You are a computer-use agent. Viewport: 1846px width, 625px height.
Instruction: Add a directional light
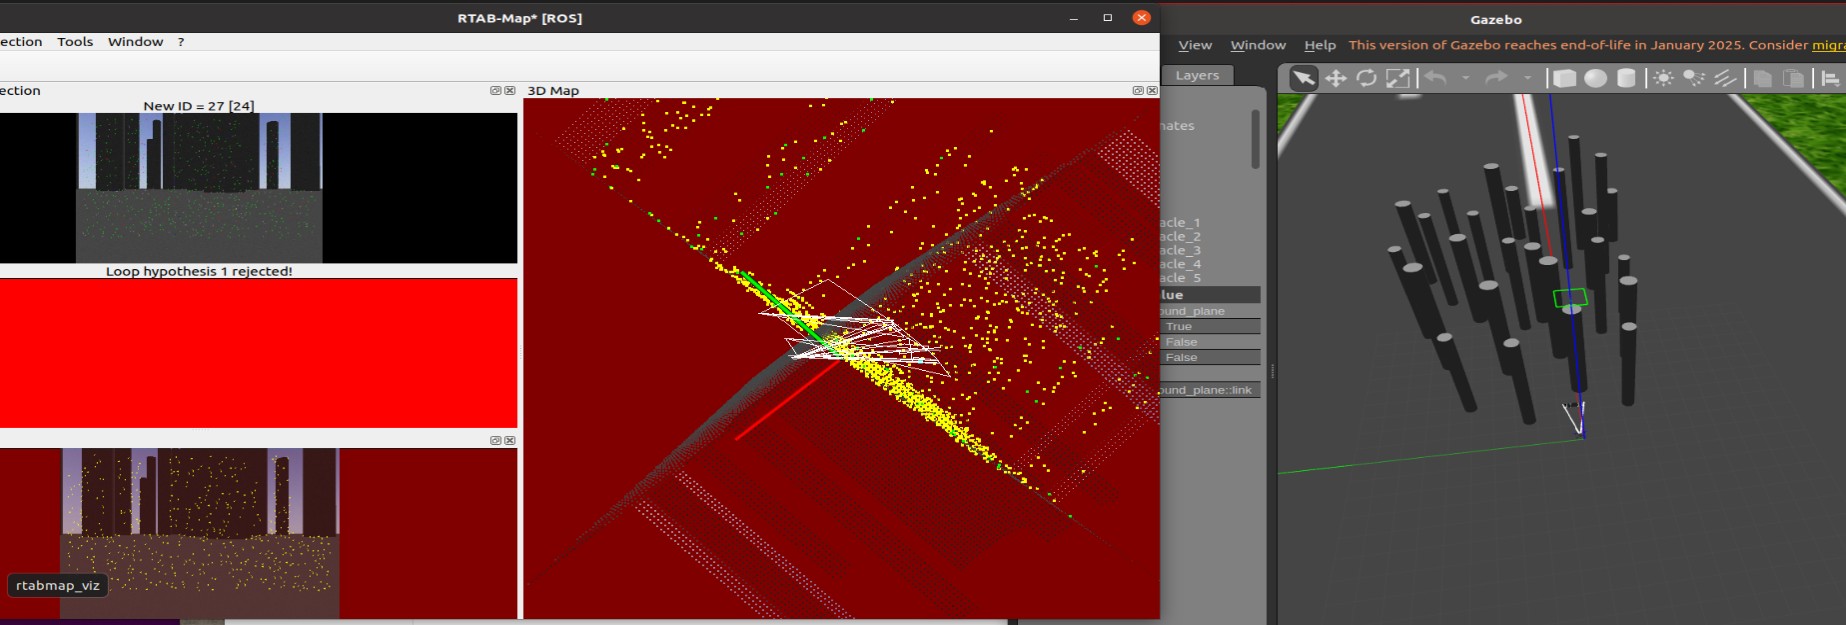point(1725,78)
